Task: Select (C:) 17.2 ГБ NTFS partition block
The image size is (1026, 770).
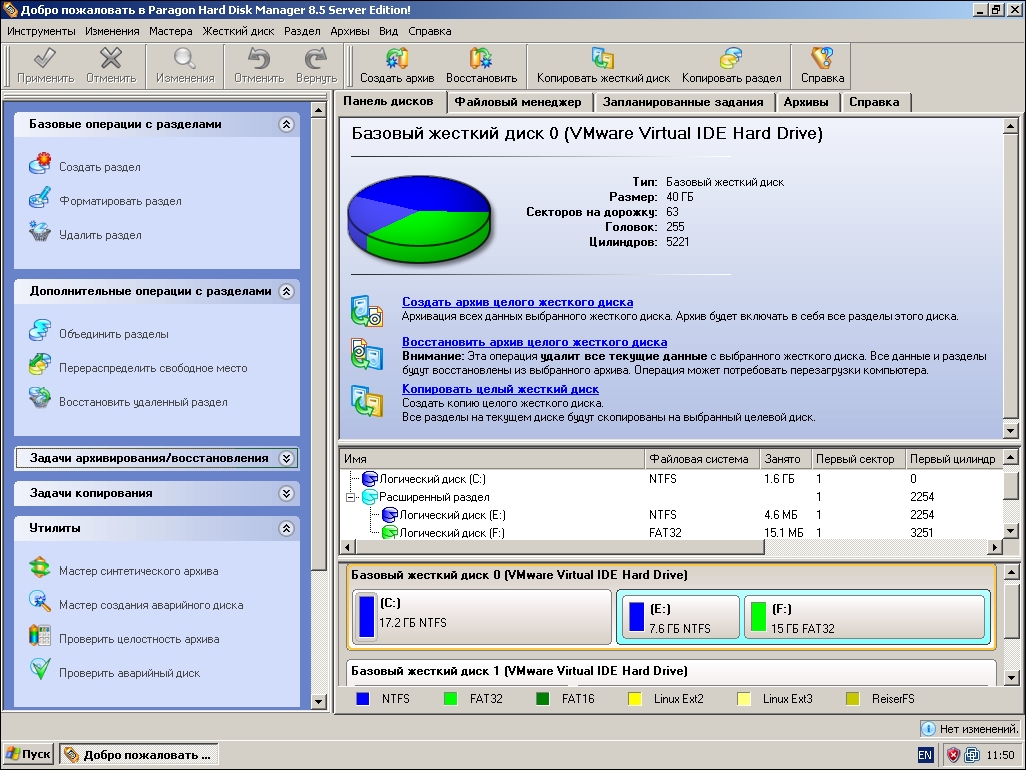Action: tap(482, 616)
